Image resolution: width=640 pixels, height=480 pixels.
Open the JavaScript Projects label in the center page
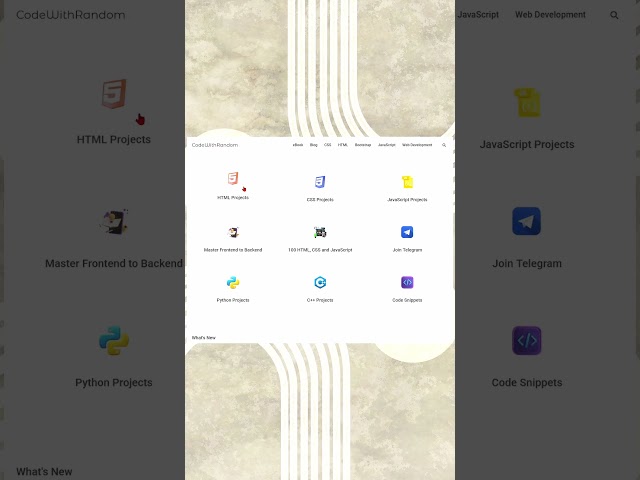click(x=407, y=200)
